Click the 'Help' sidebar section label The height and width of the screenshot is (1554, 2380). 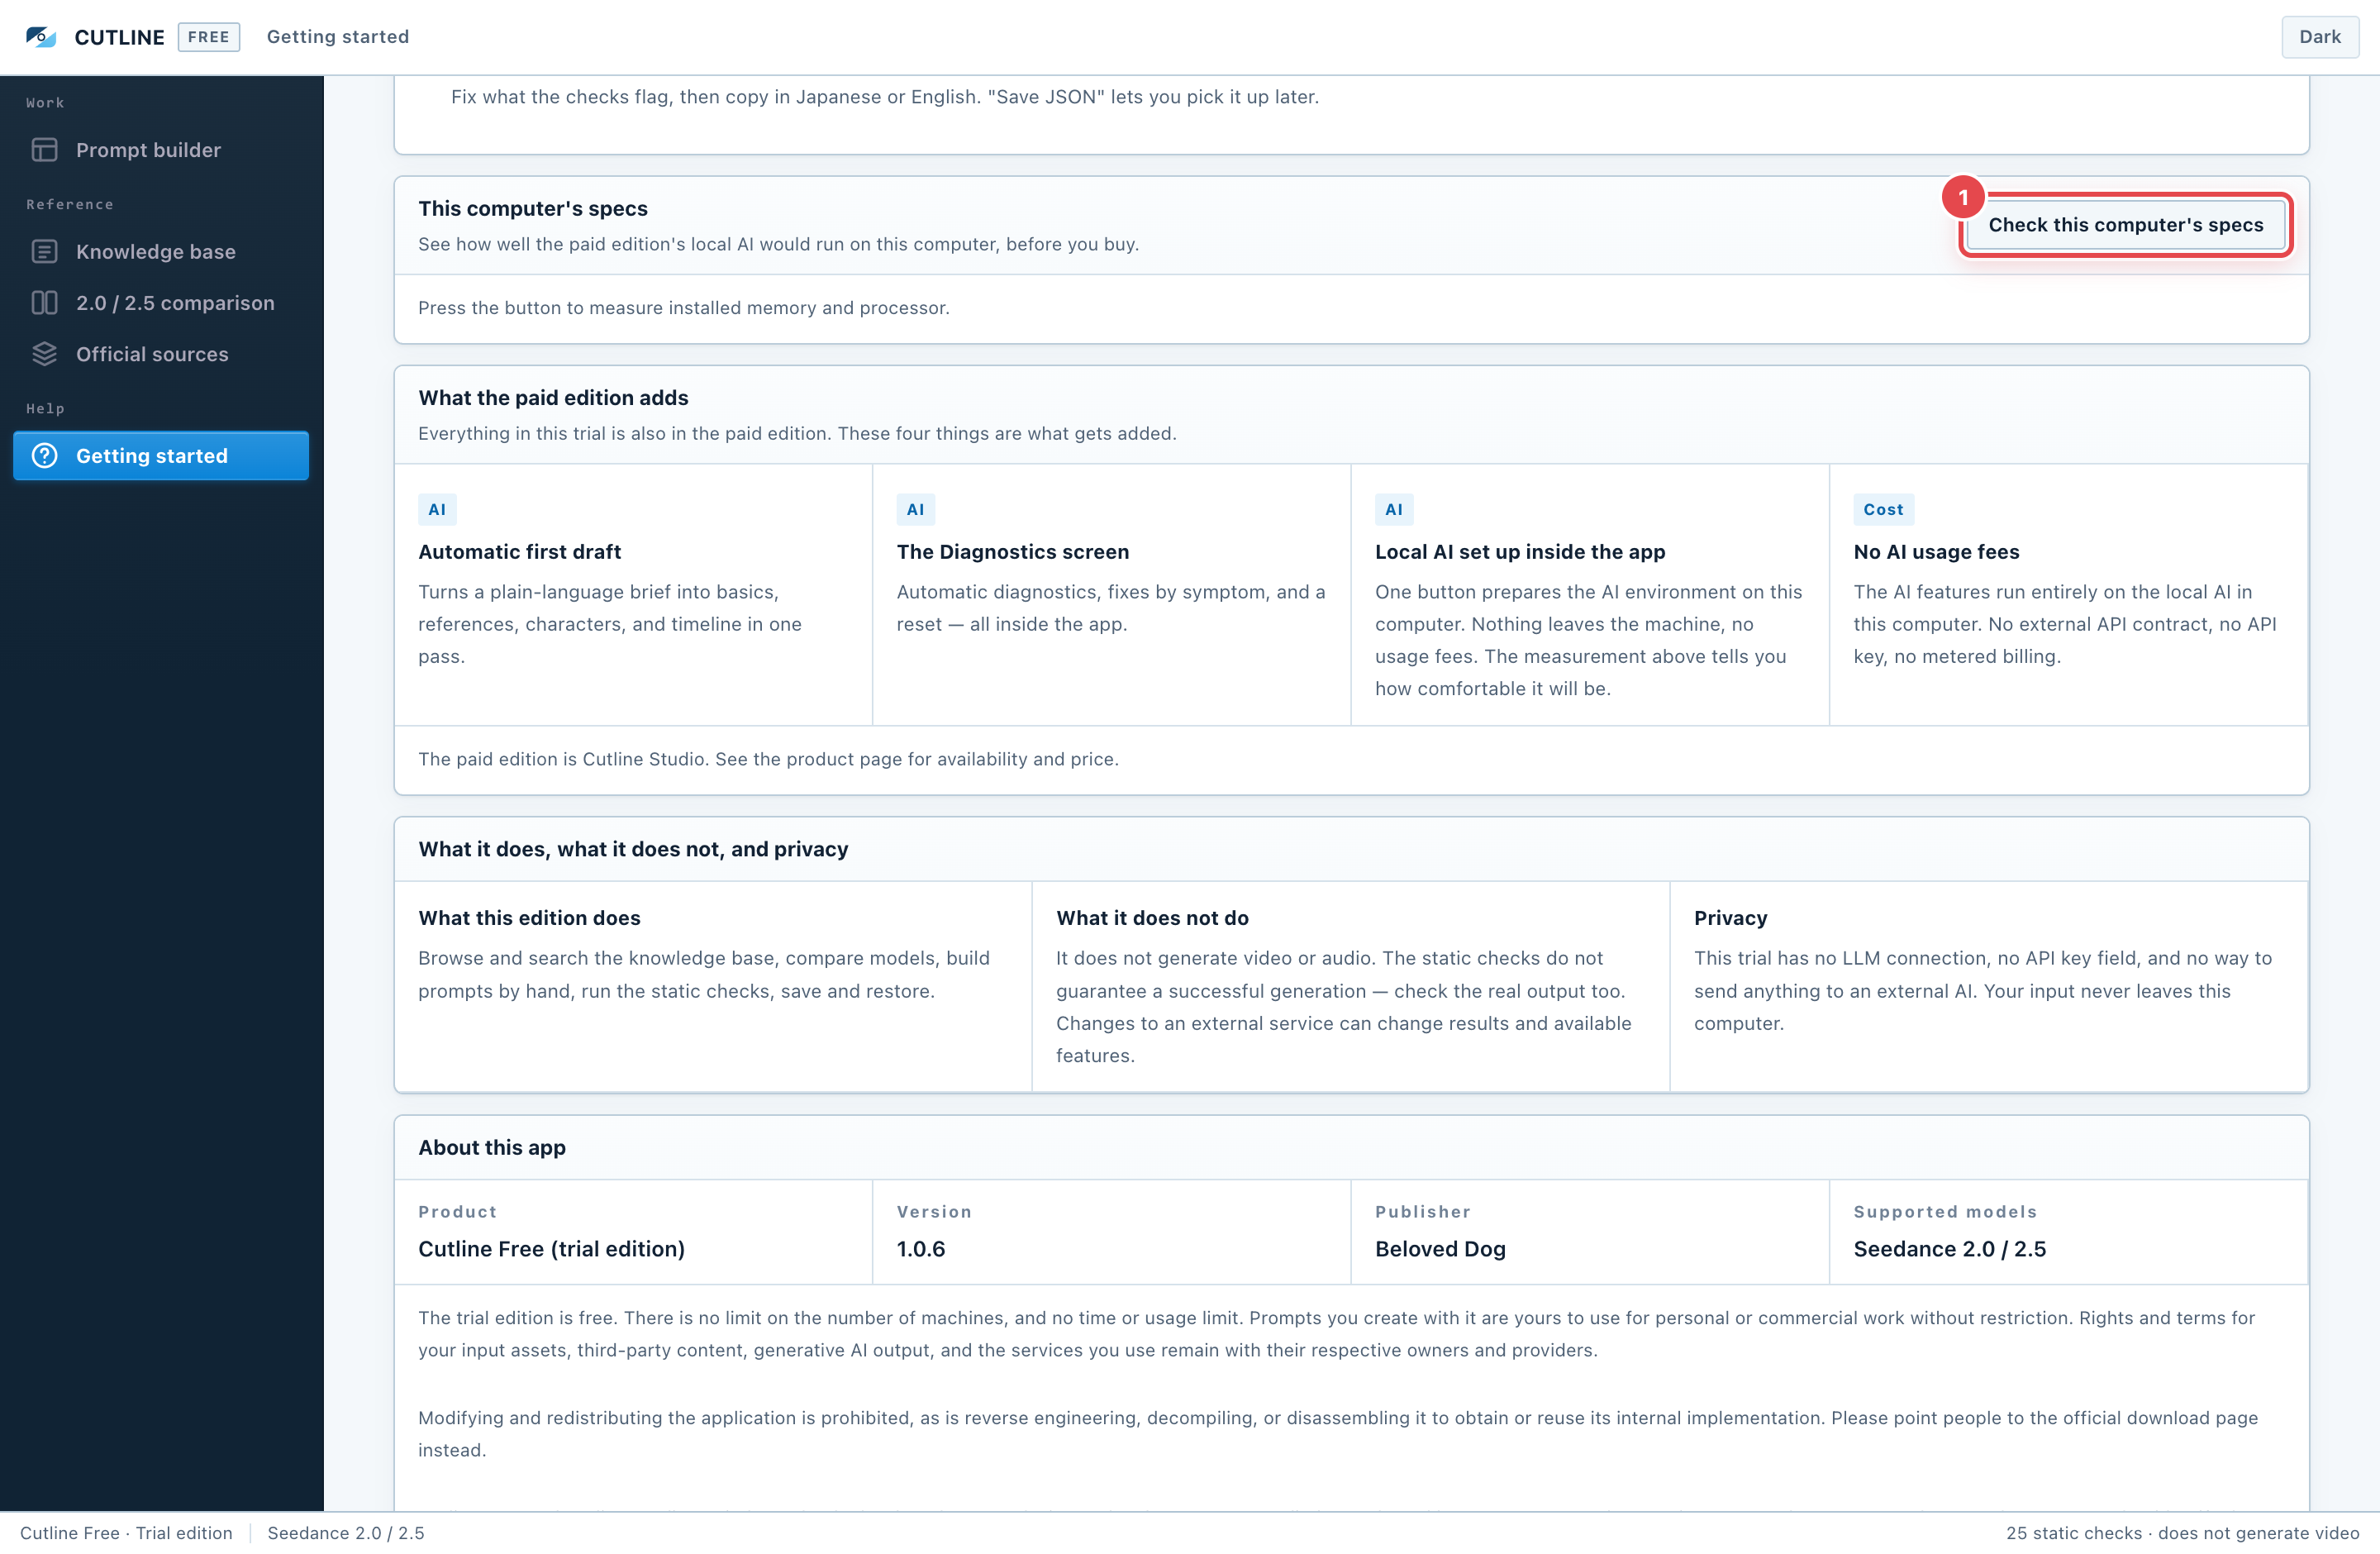(x=45, y=409)
